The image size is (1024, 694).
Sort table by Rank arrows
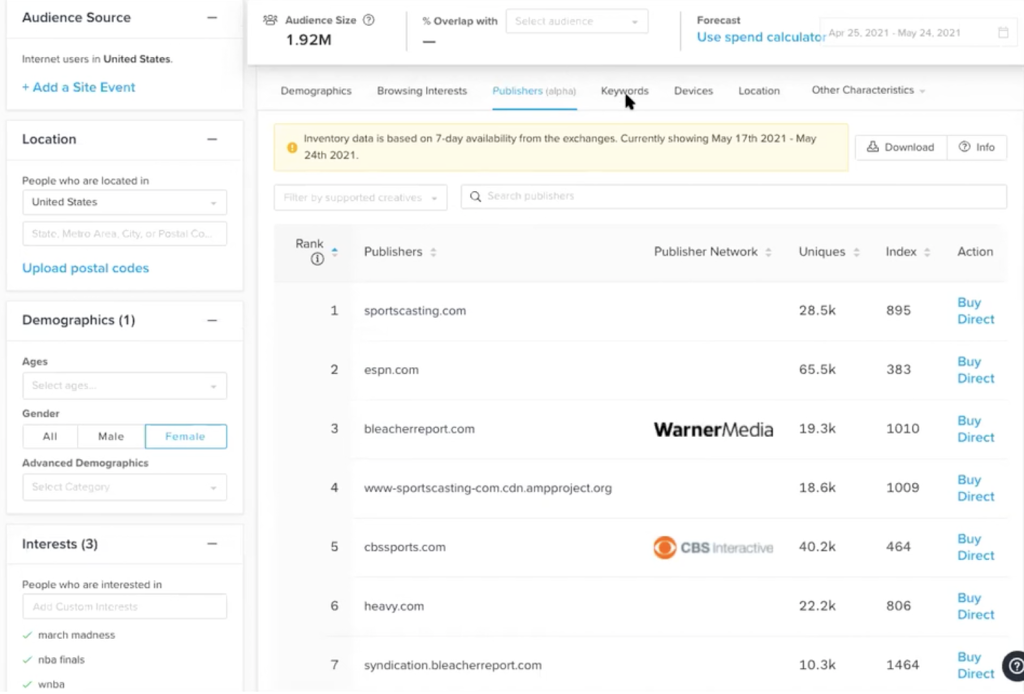pyautogui.click(x=335, y=252)
